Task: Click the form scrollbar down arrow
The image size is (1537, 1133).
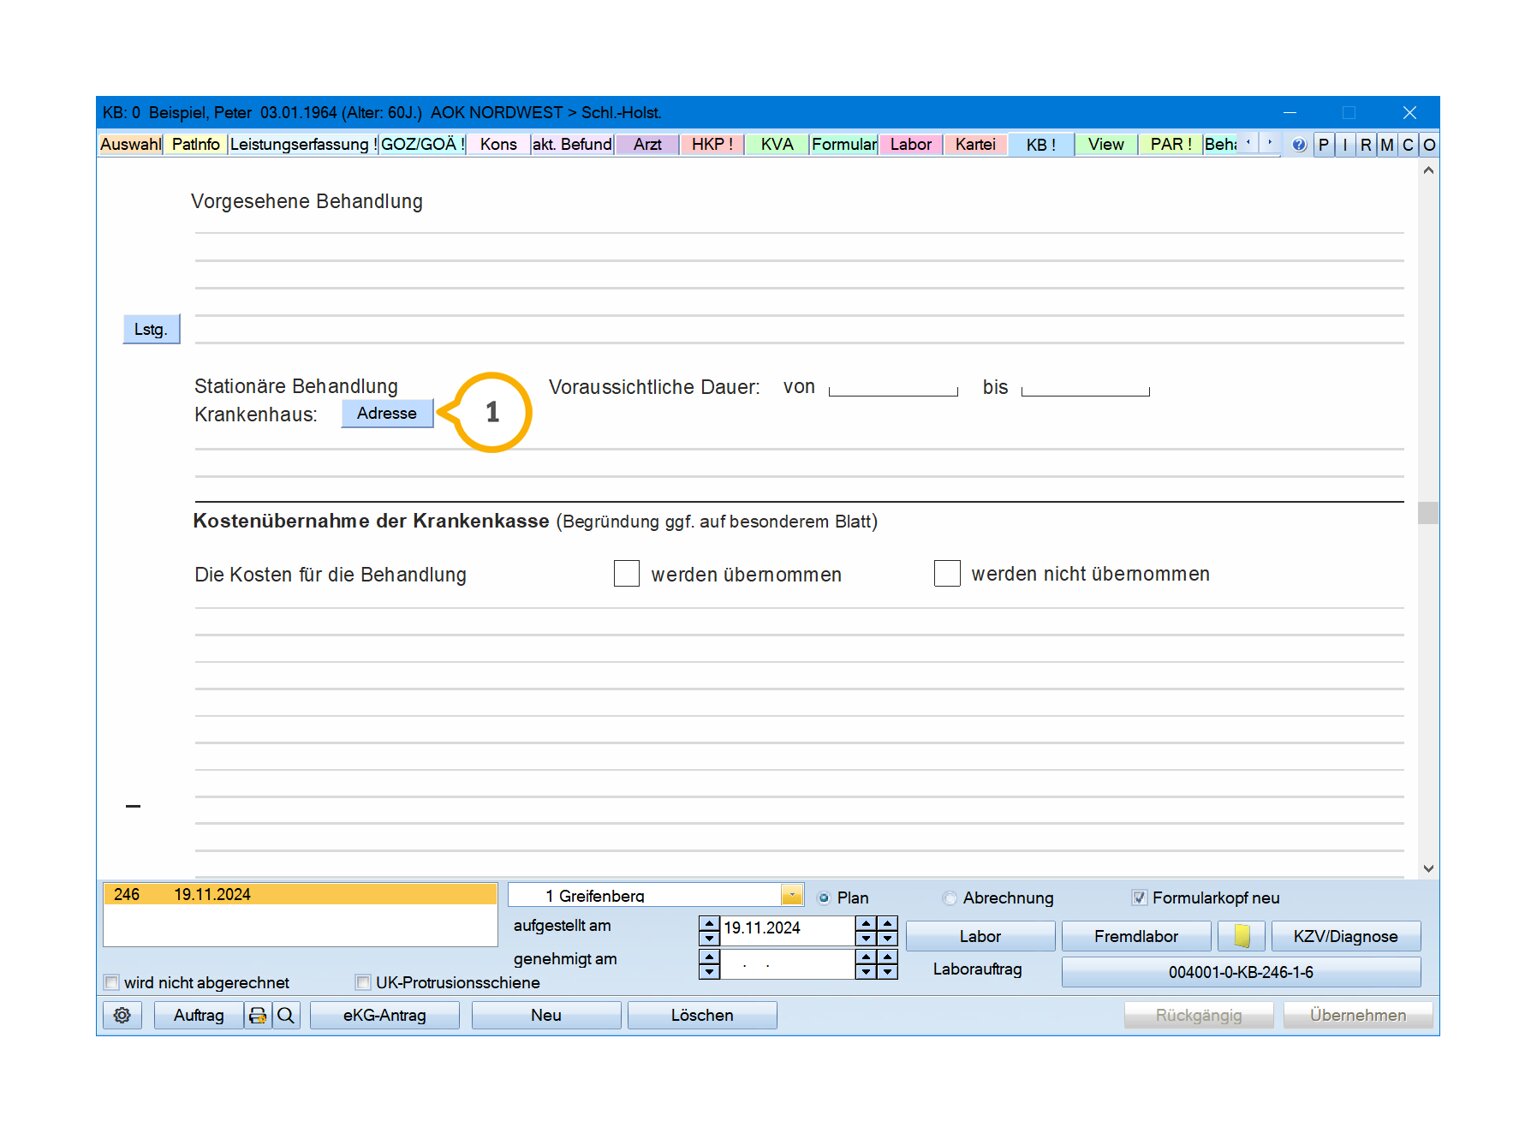Action: [x=1428, y=868]
